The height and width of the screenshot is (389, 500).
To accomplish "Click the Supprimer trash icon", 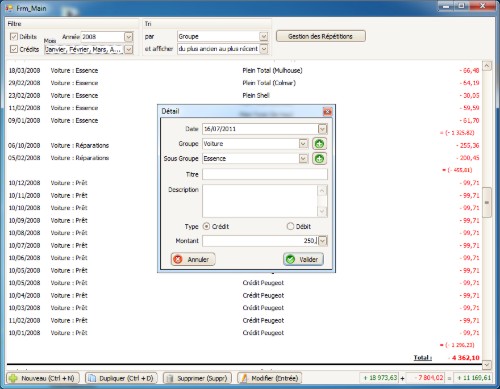I will [x=170, y=378].
